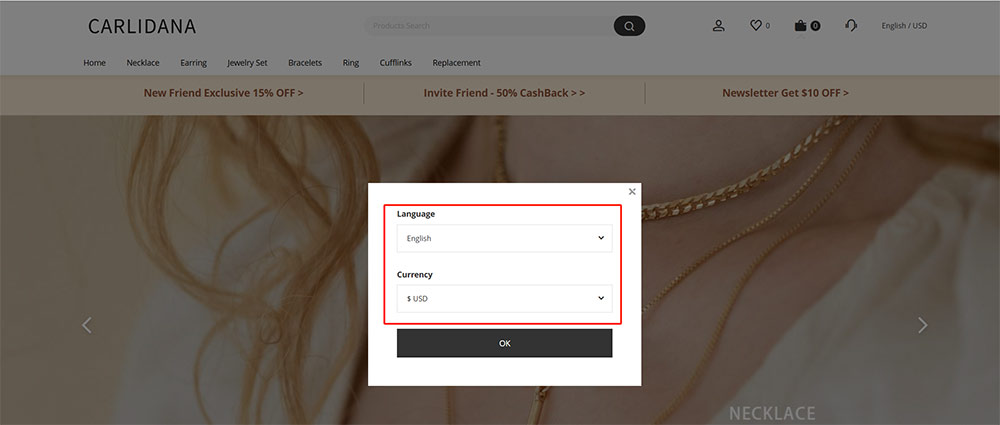Click the CARLIDANA logo
The width and height of the screenshot is (1000, 425).
[x=142, y=26]
